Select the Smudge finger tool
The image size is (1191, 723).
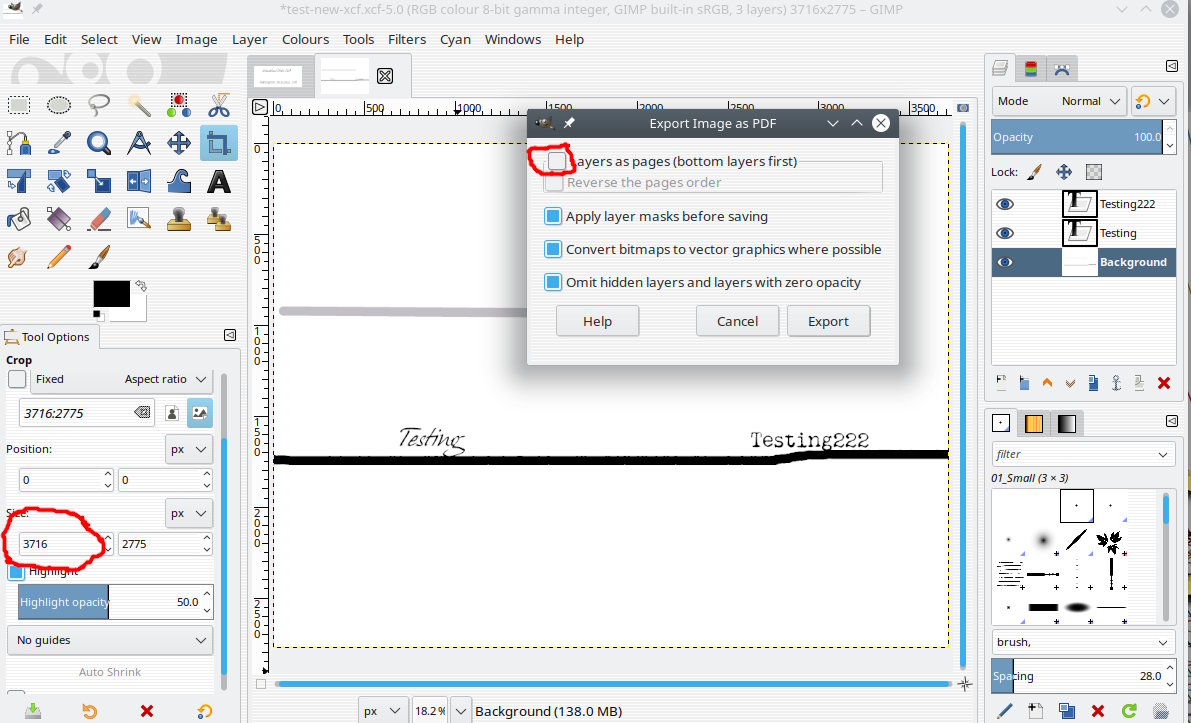point(17,257)
